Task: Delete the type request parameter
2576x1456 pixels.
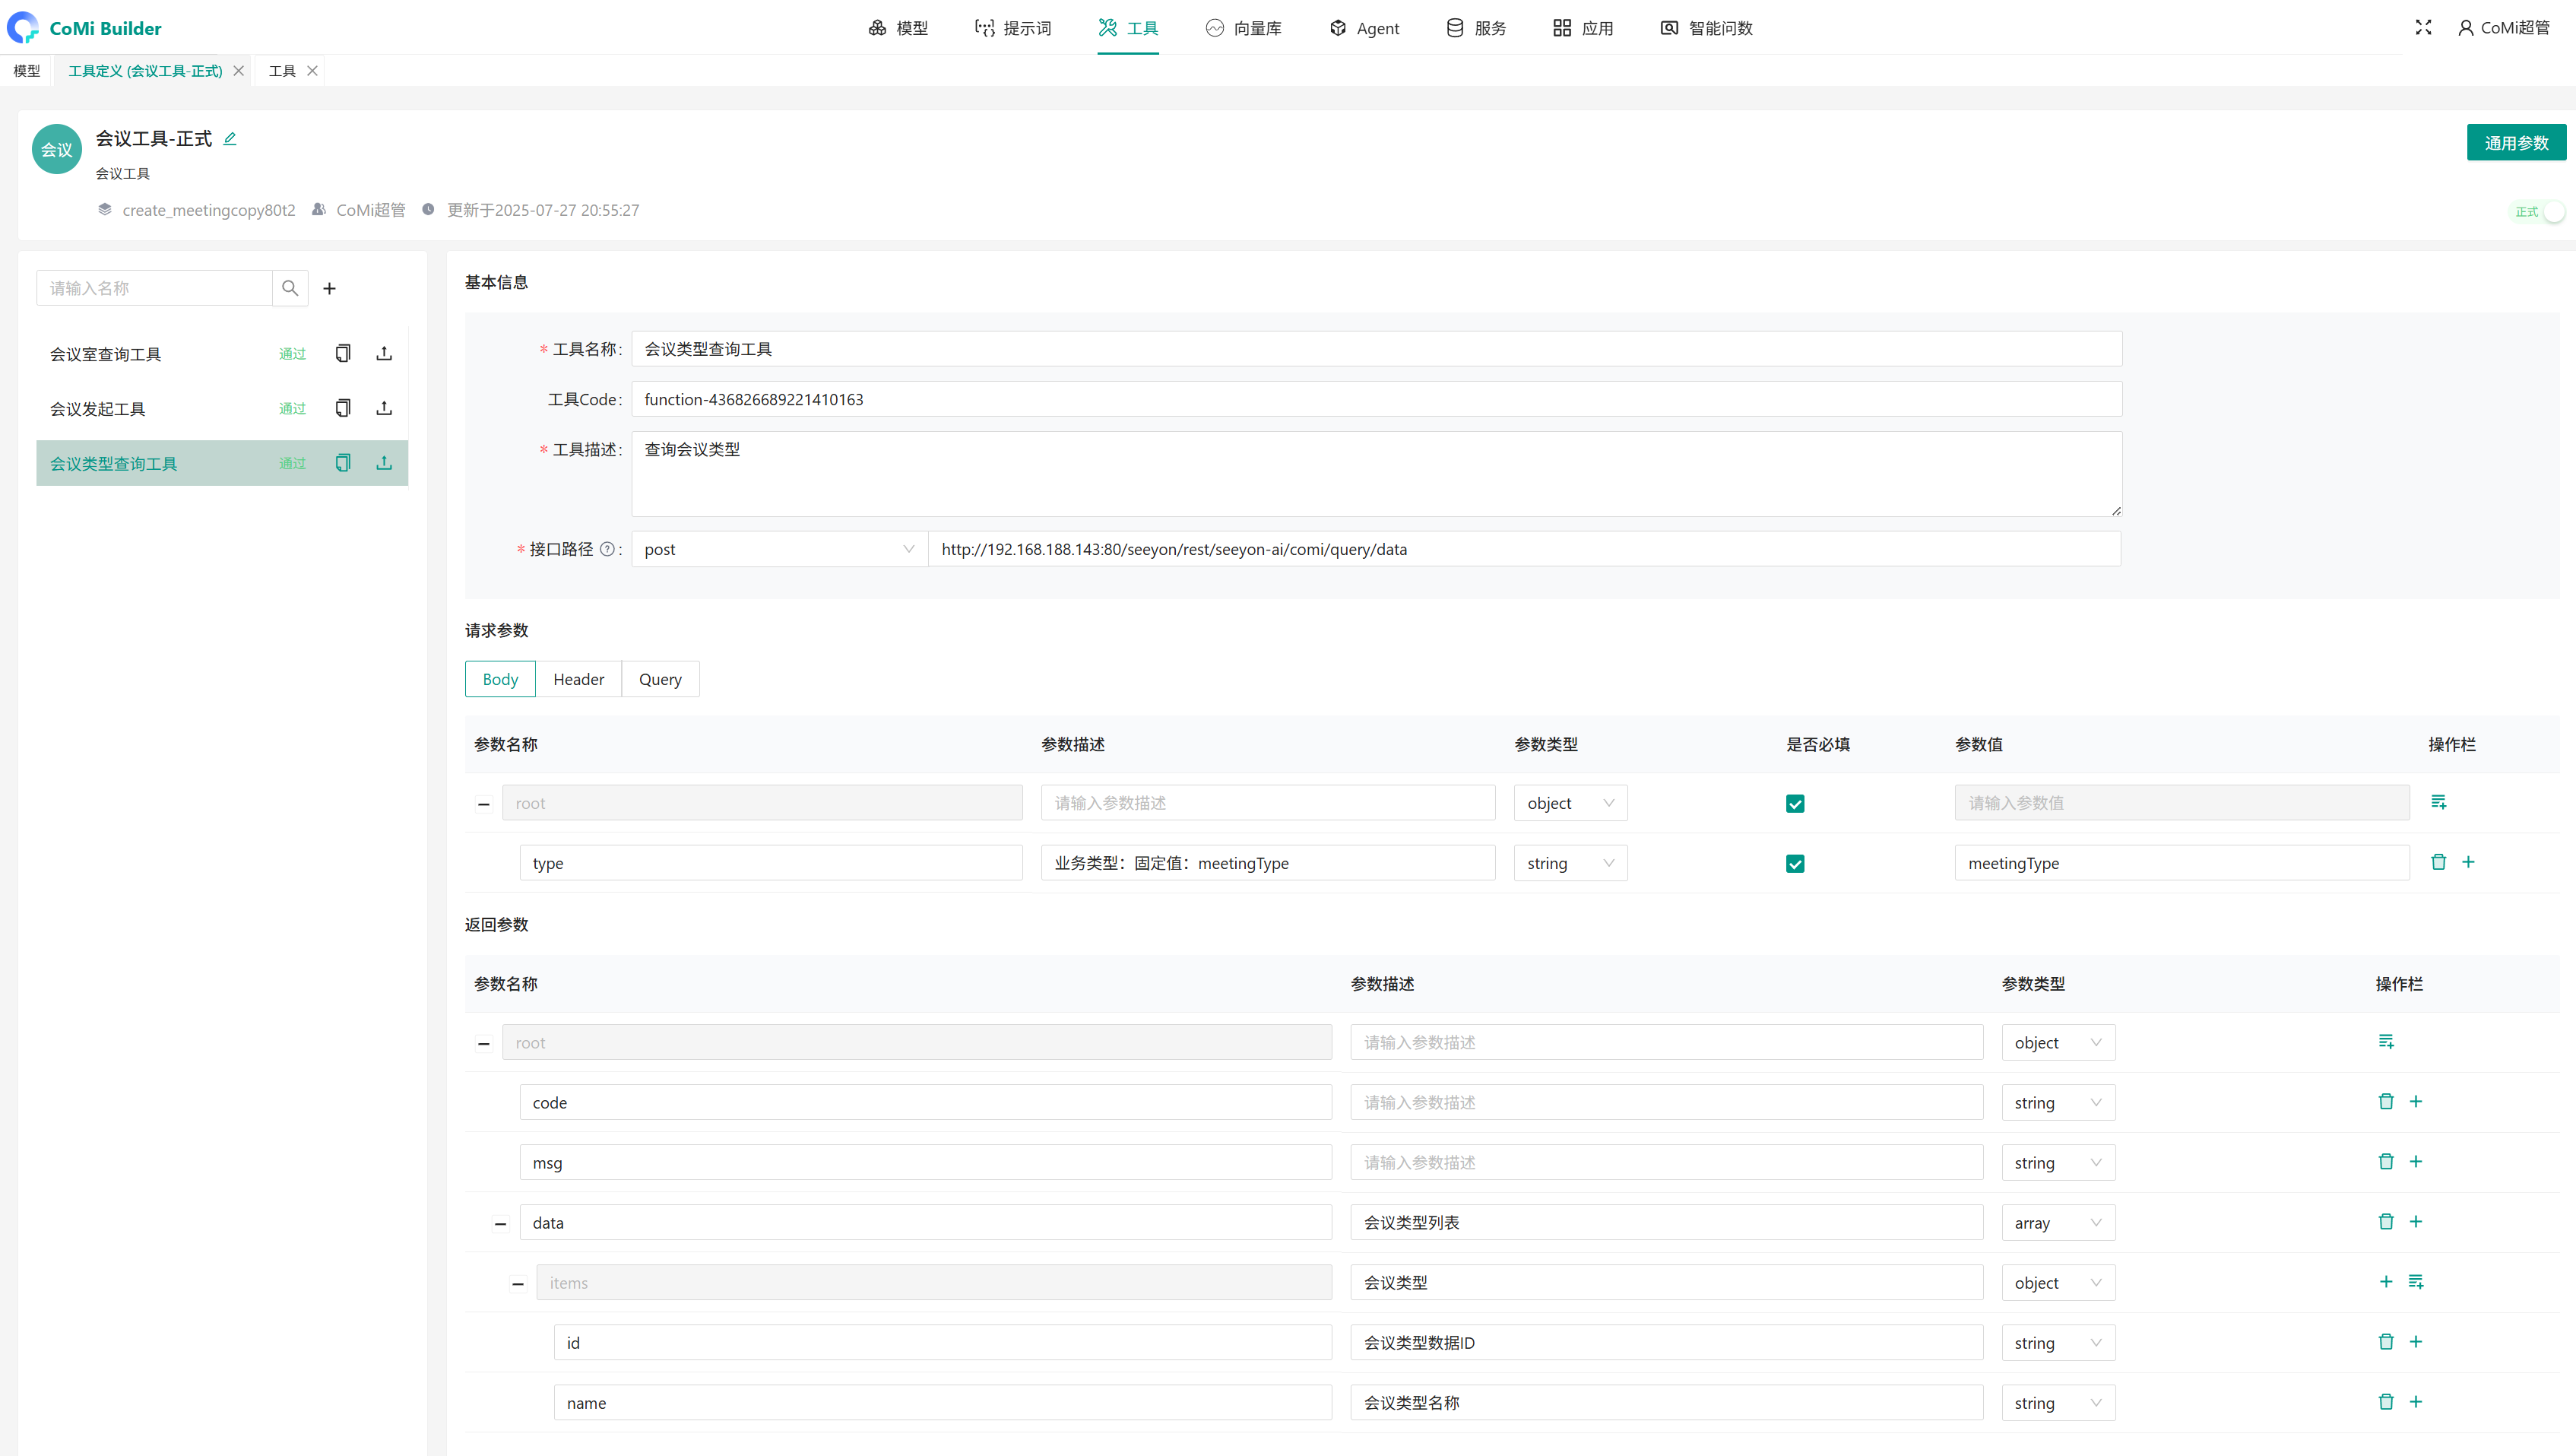Action: (2439, 862)
